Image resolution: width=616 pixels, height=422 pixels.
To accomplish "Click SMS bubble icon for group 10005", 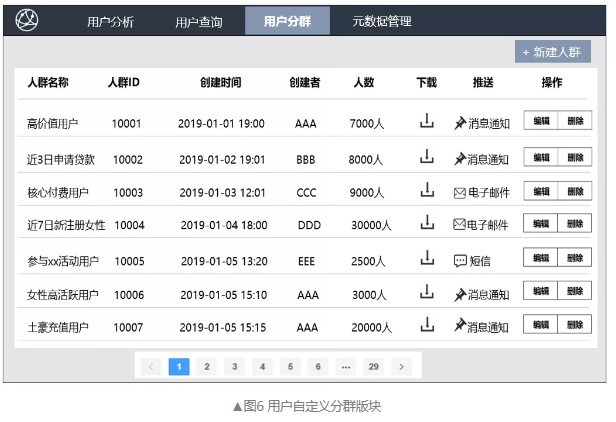I will coord(460,261).
